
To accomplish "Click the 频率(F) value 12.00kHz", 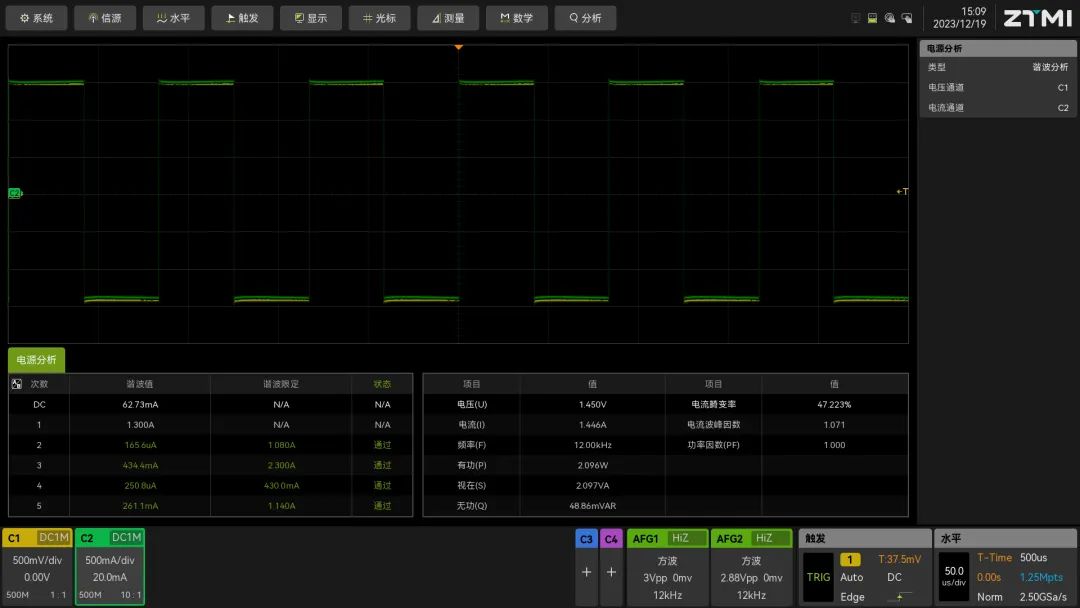I will [592, 445].
